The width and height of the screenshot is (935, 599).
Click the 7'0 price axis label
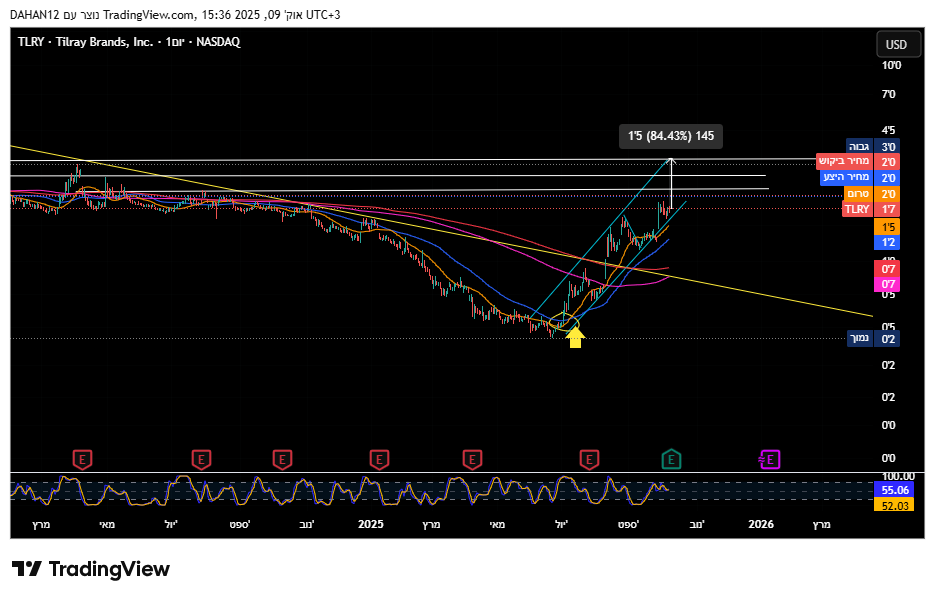(888, 94)
